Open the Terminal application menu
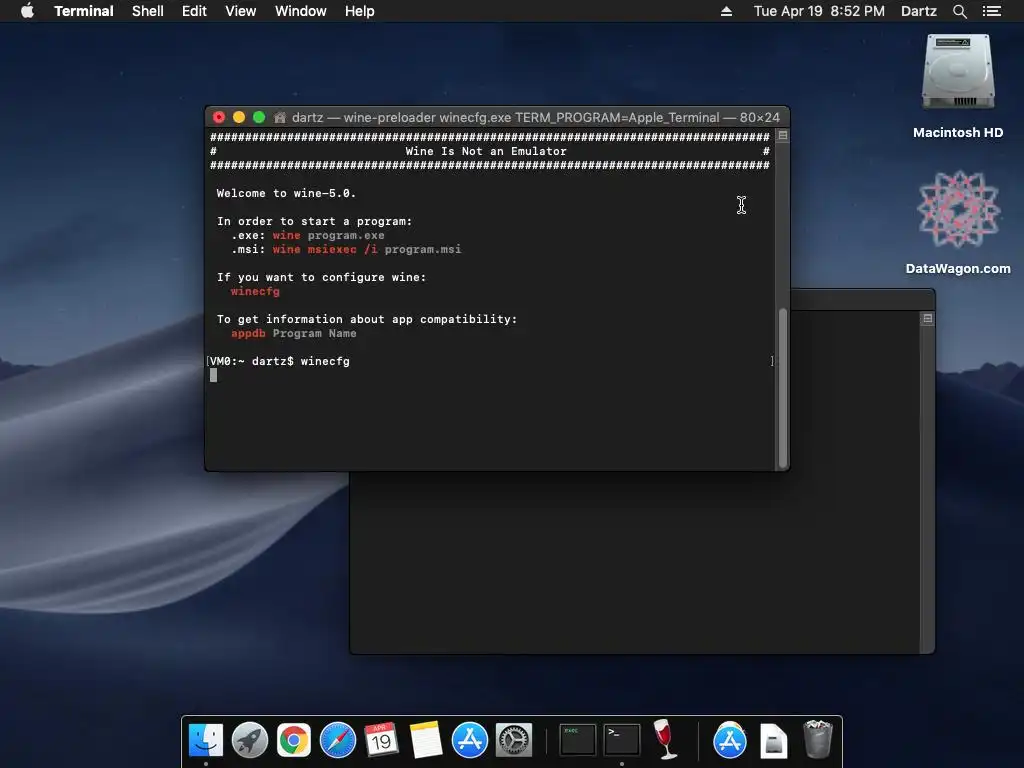The image size is (1024, 768). click(x=84, y=11)
